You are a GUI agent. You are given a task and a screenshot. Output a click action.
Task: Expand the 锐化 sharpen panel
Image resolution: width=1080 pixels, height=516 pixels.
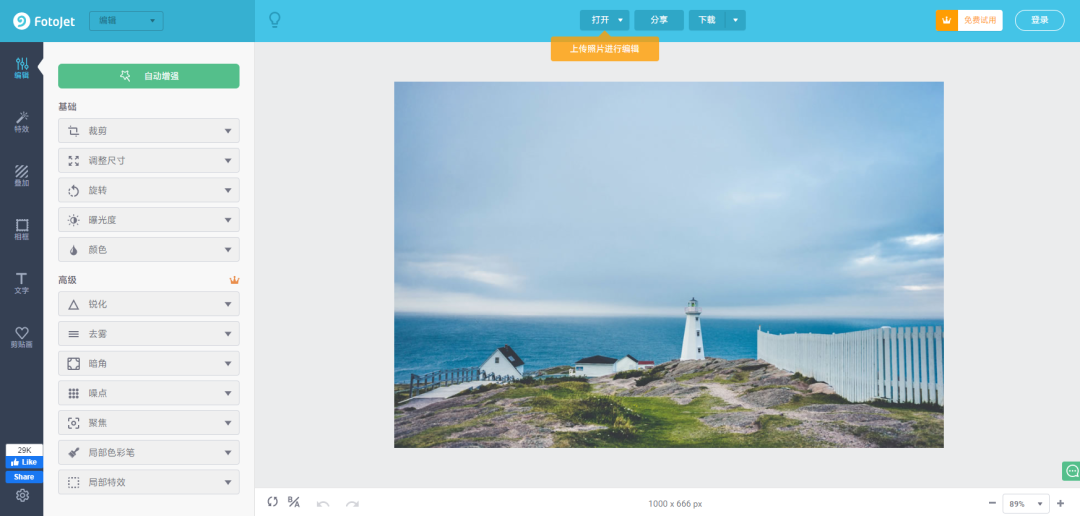coord(149,304)
